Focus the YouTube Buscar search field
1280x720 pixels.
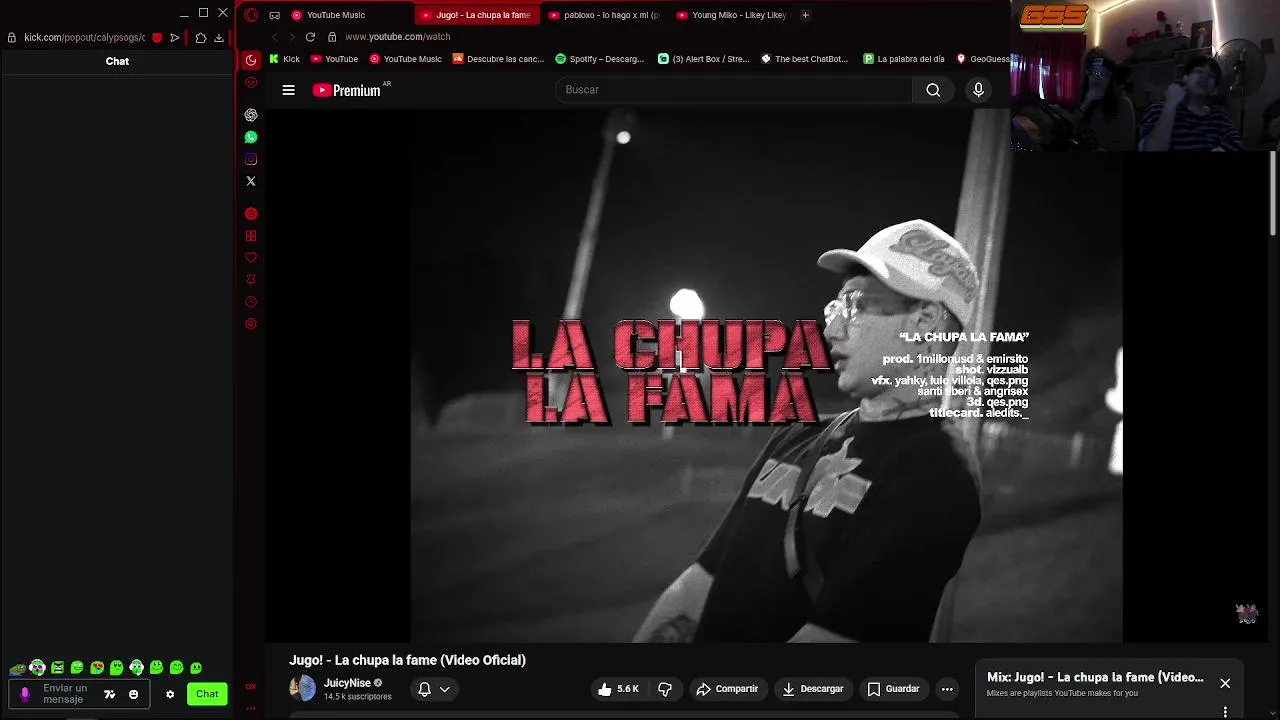733,90
